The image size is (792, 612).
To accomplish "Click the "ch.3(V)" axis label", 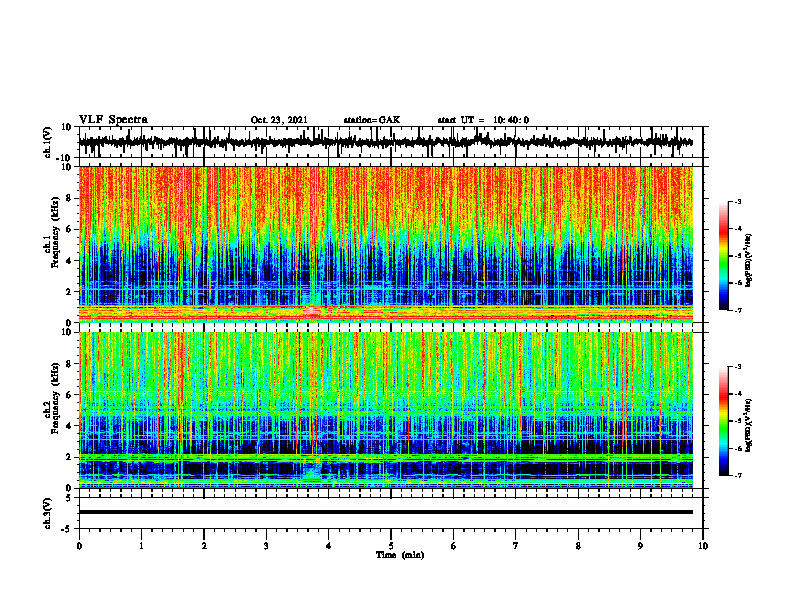I will [47, 513].
